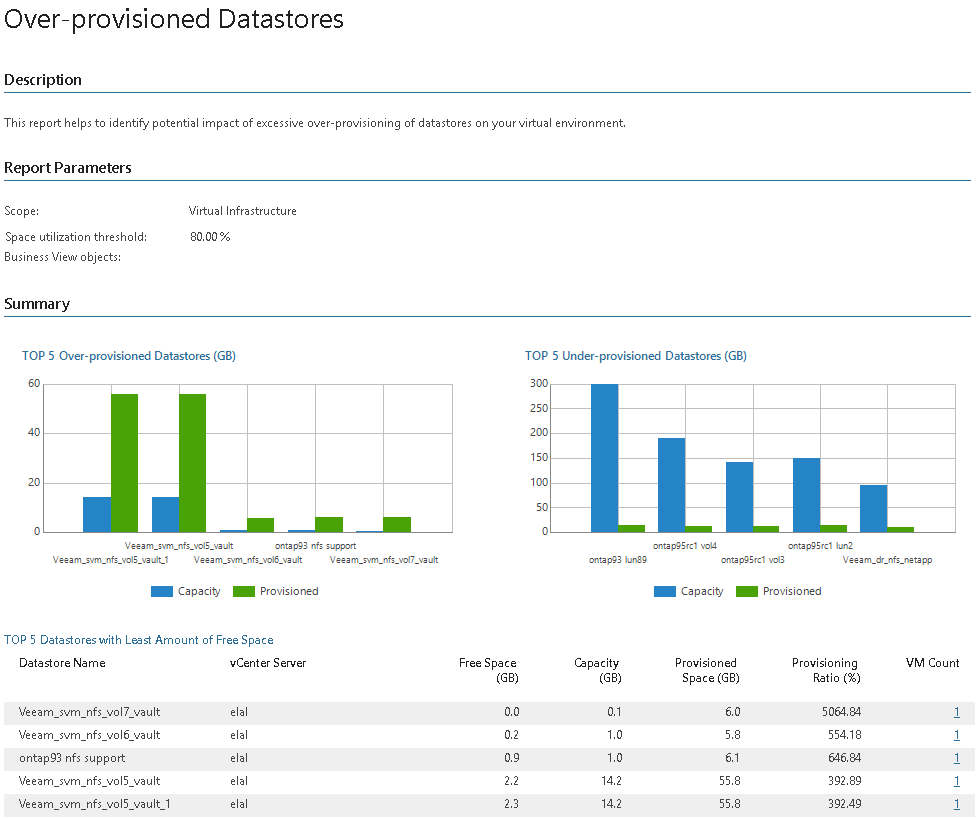The width and height of the screenshot is (978, 818).
Task: Click the 'Over-provisioned Datastores' page title
Action: (173, 19)
